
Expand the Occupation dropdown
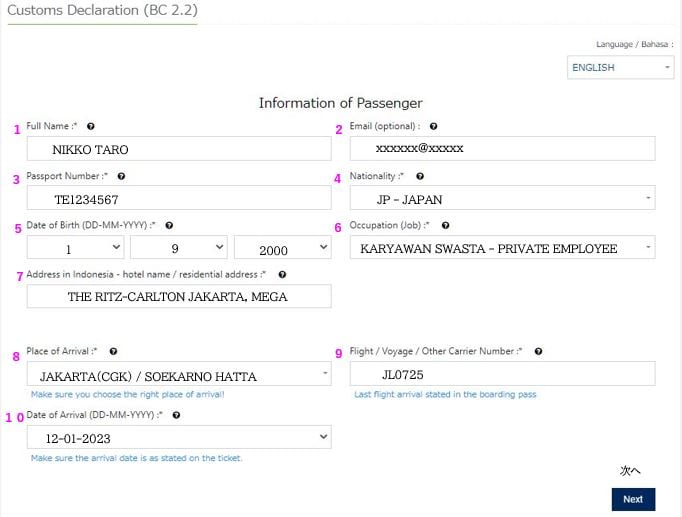[502, 248]
